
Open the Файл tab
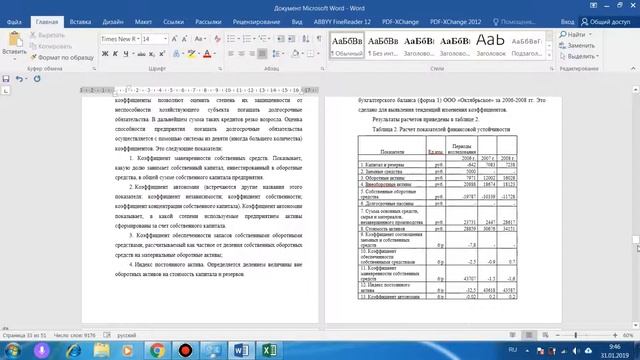coord(14,22)
